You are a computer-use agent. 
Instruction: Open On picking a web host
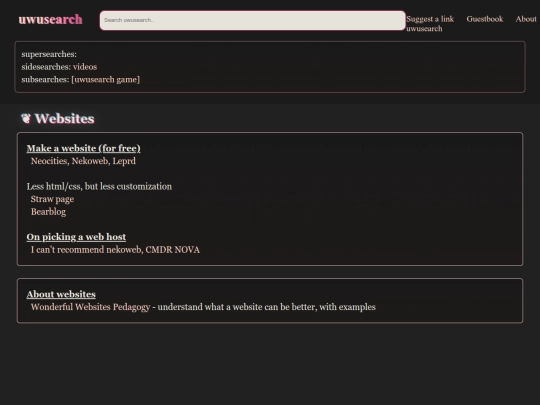[x=76, y=237]
